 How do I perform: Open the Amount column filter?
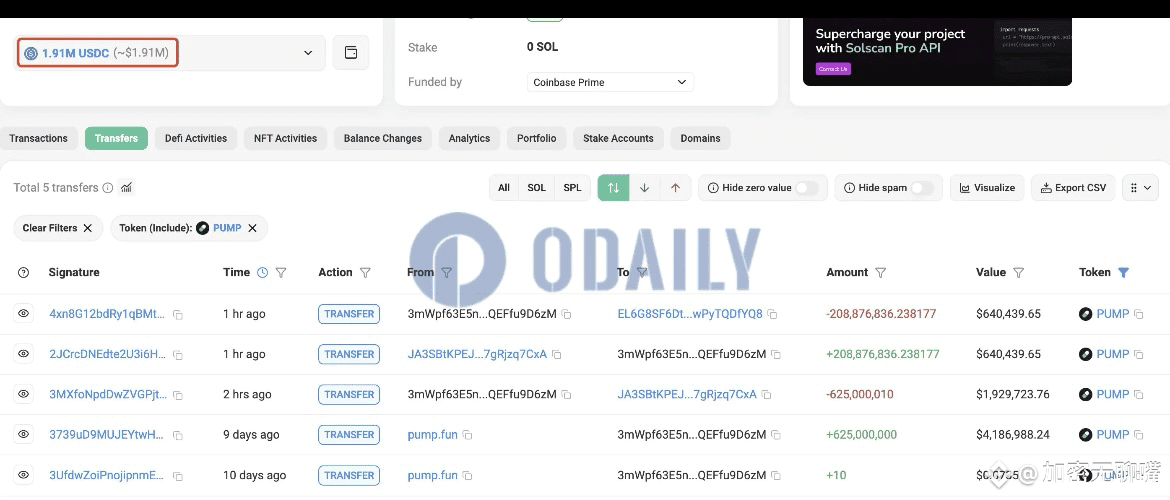click(x=880, y=273)
